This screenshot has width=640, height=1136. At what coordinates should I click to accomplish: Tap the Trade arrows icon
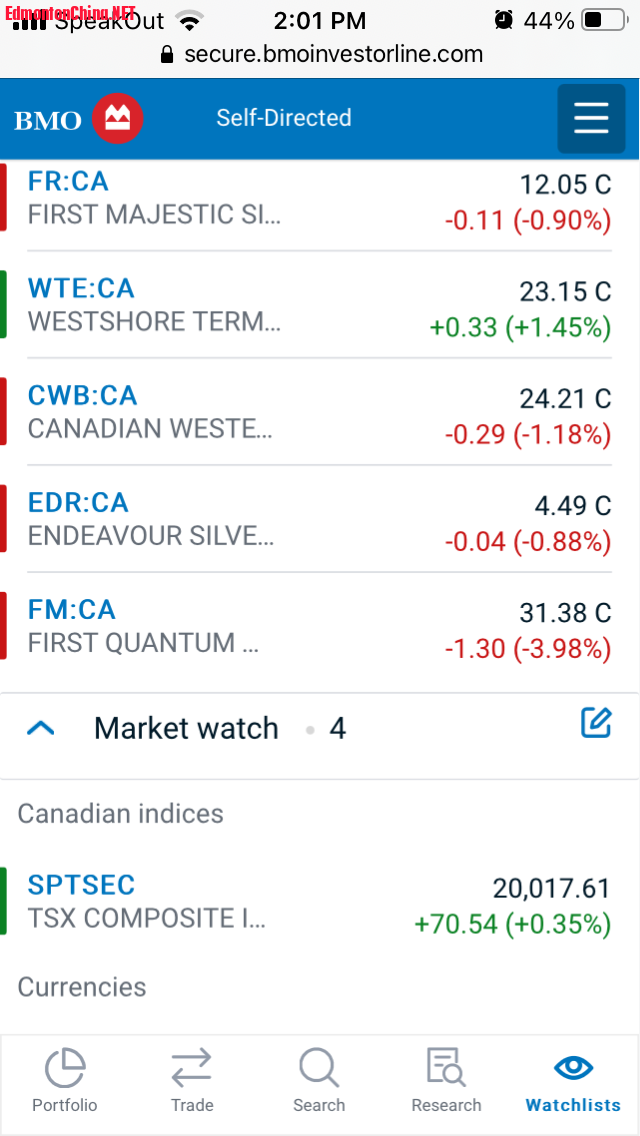191,1068
